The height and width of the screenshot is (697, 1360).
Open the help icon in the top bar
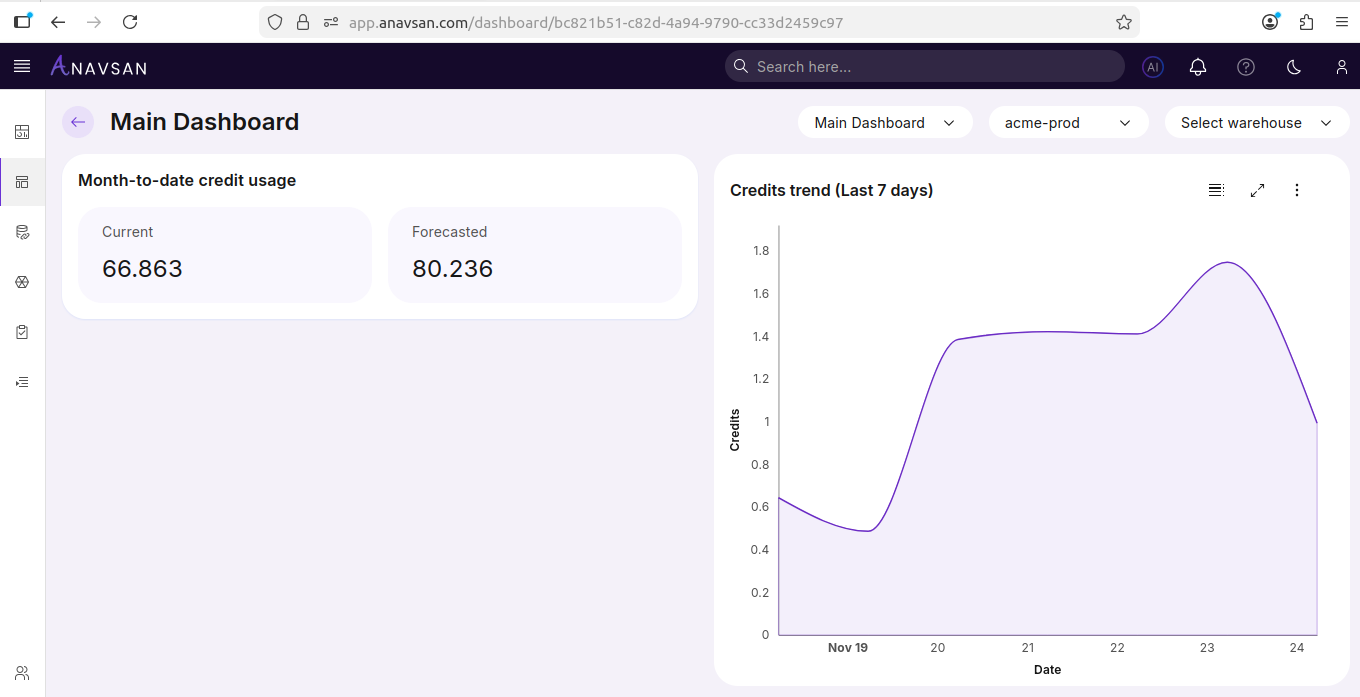(1245, 67)
